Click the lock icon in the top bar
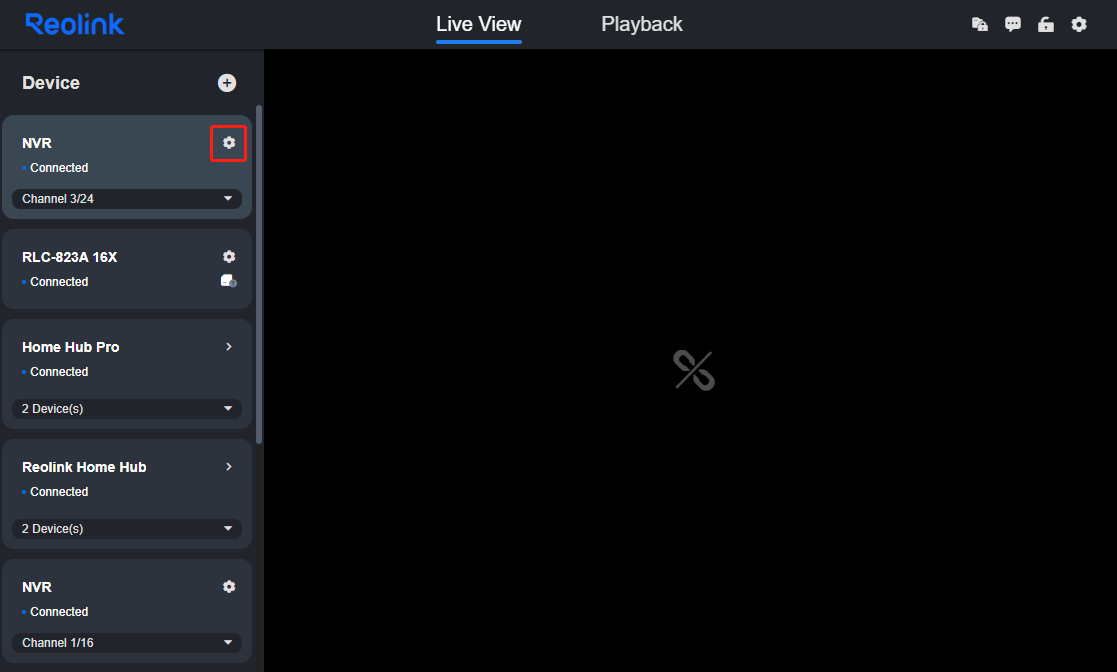The width and height of the screenshot is (1117, 672). [x=1046, y=24]
